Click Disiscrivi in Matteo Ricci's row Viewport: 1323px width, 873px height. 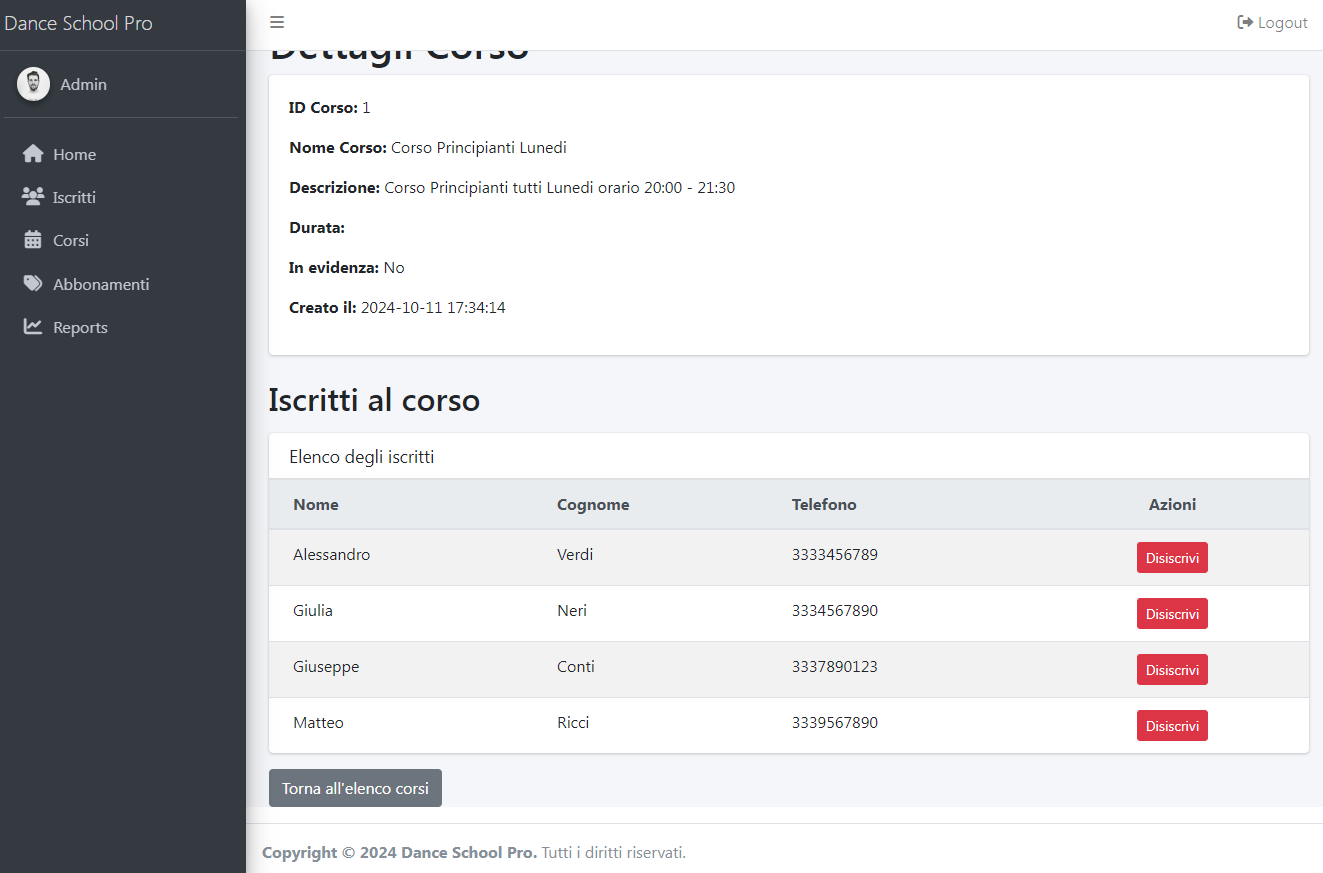point(1172,726)
